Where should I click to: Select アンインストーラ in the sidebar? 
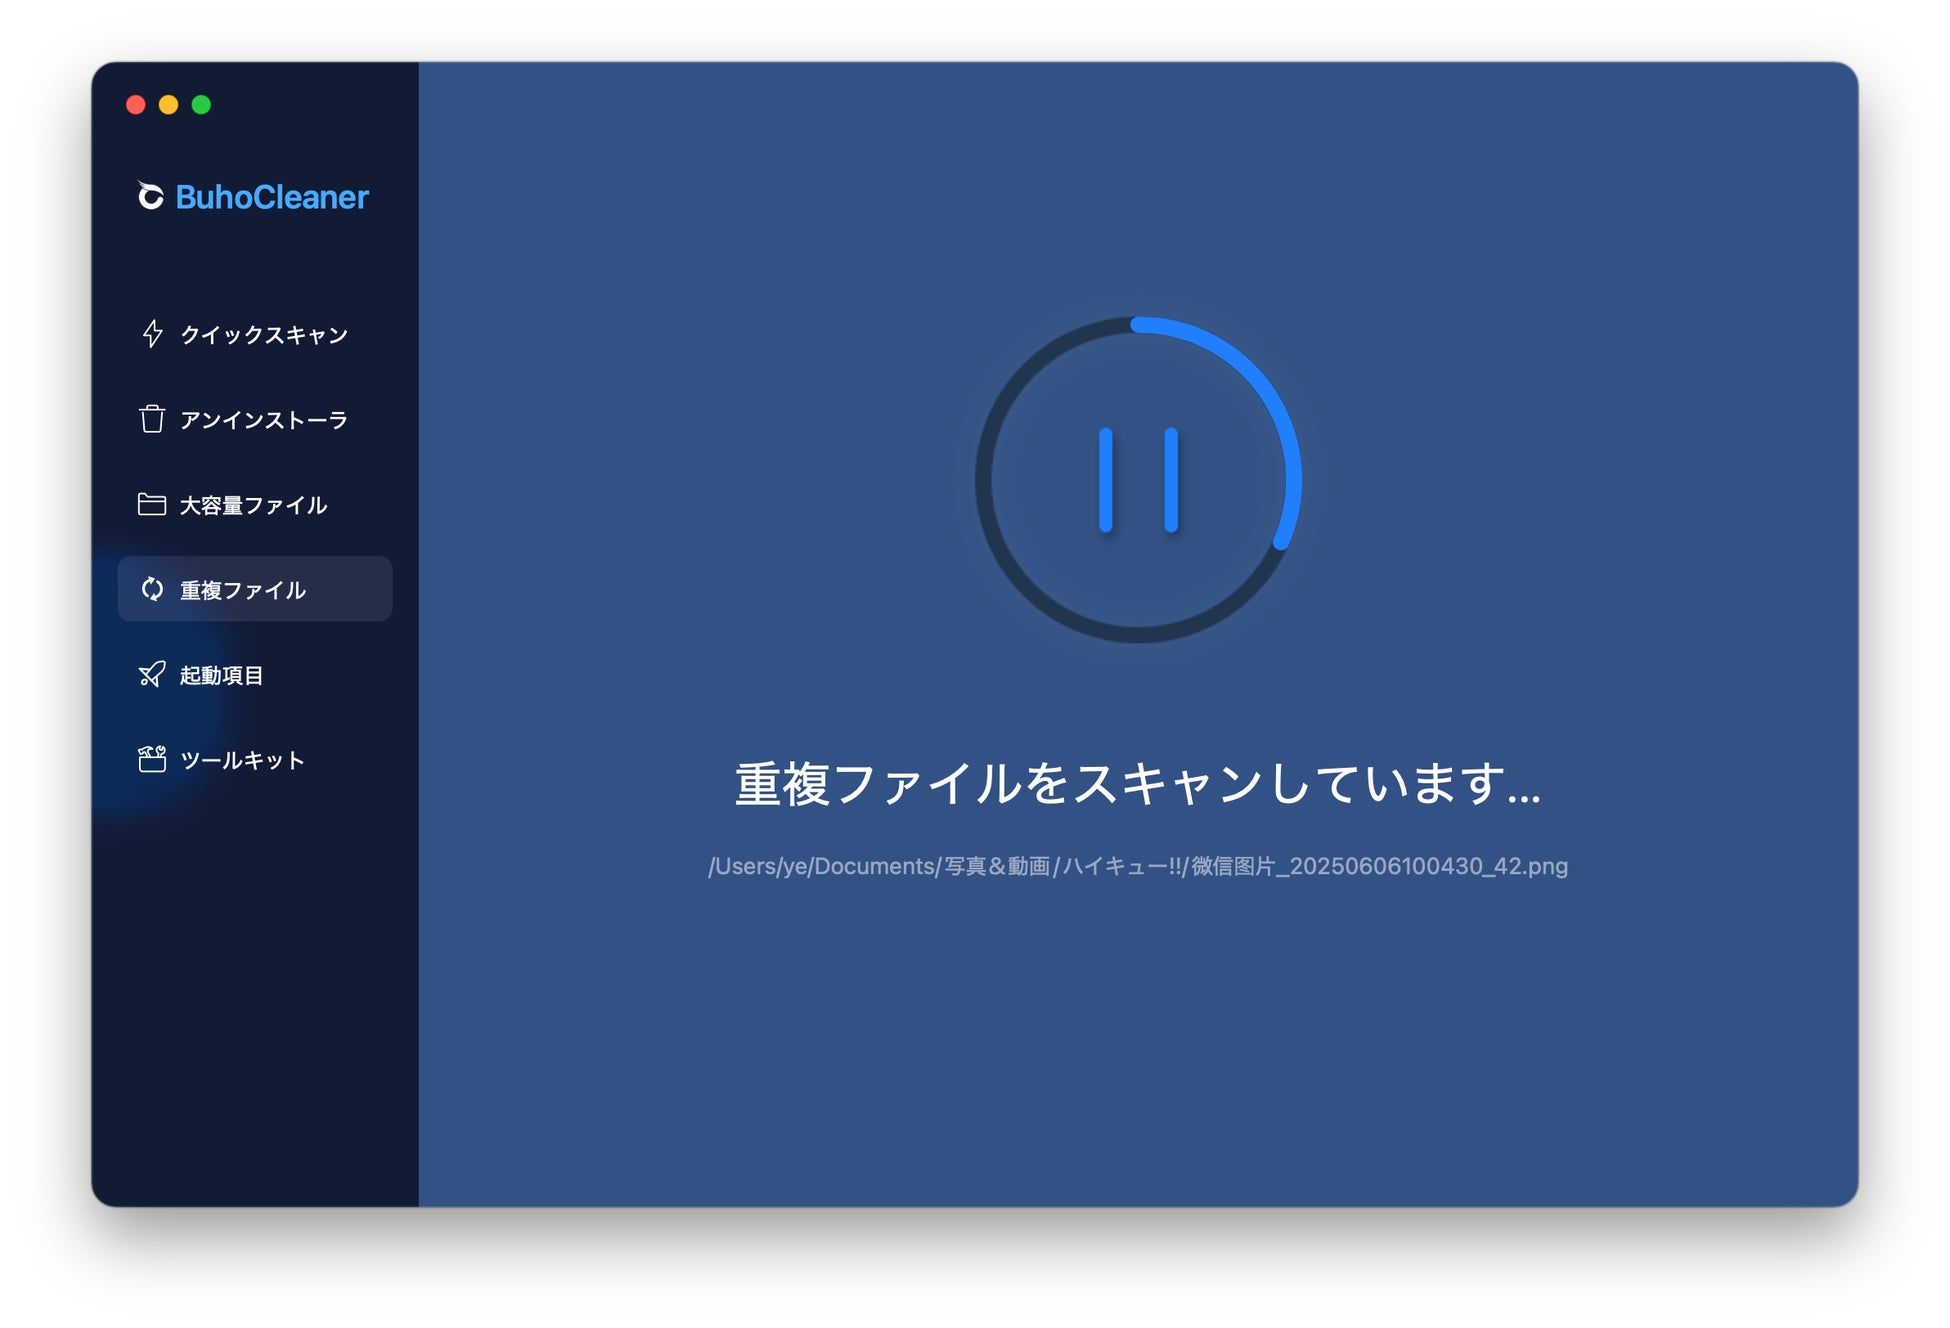click(264, 420)
